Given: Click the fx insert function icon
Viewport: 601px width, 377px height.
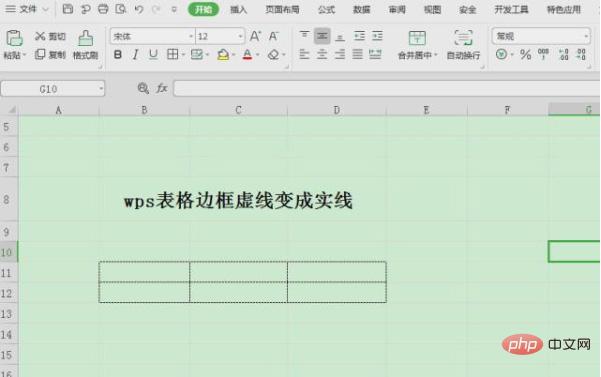Looking at the screenshot, I should coord(162,89).
